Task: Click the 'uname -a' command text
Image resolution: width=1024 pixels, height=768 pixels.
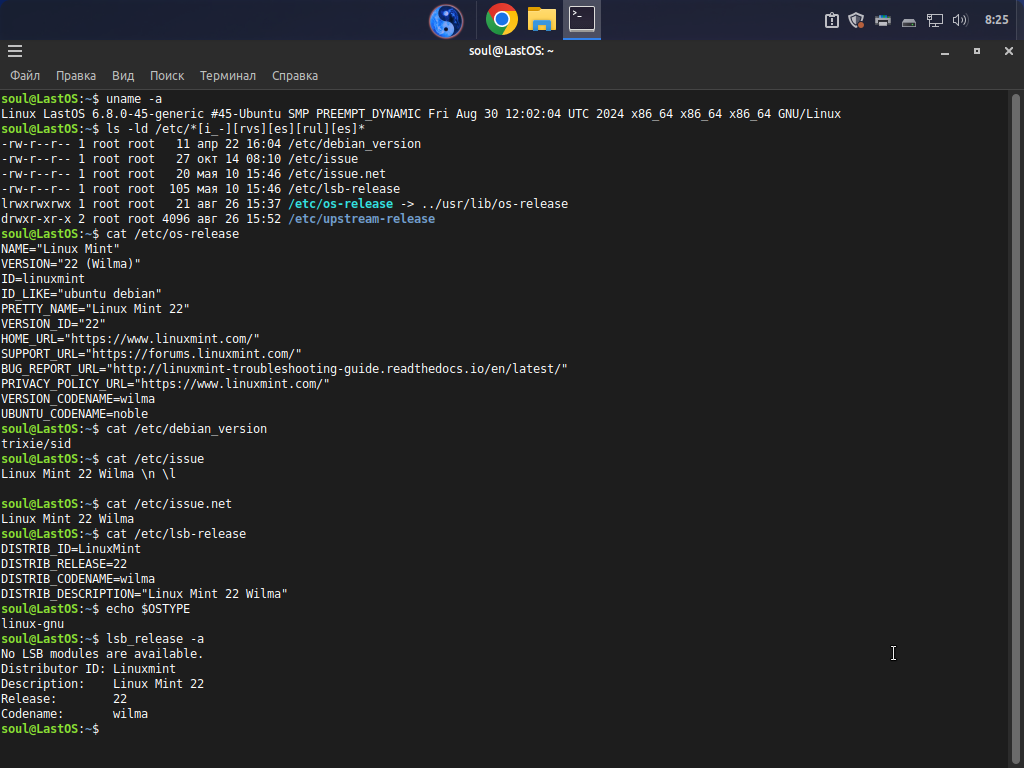Action: tap(134, 99)
